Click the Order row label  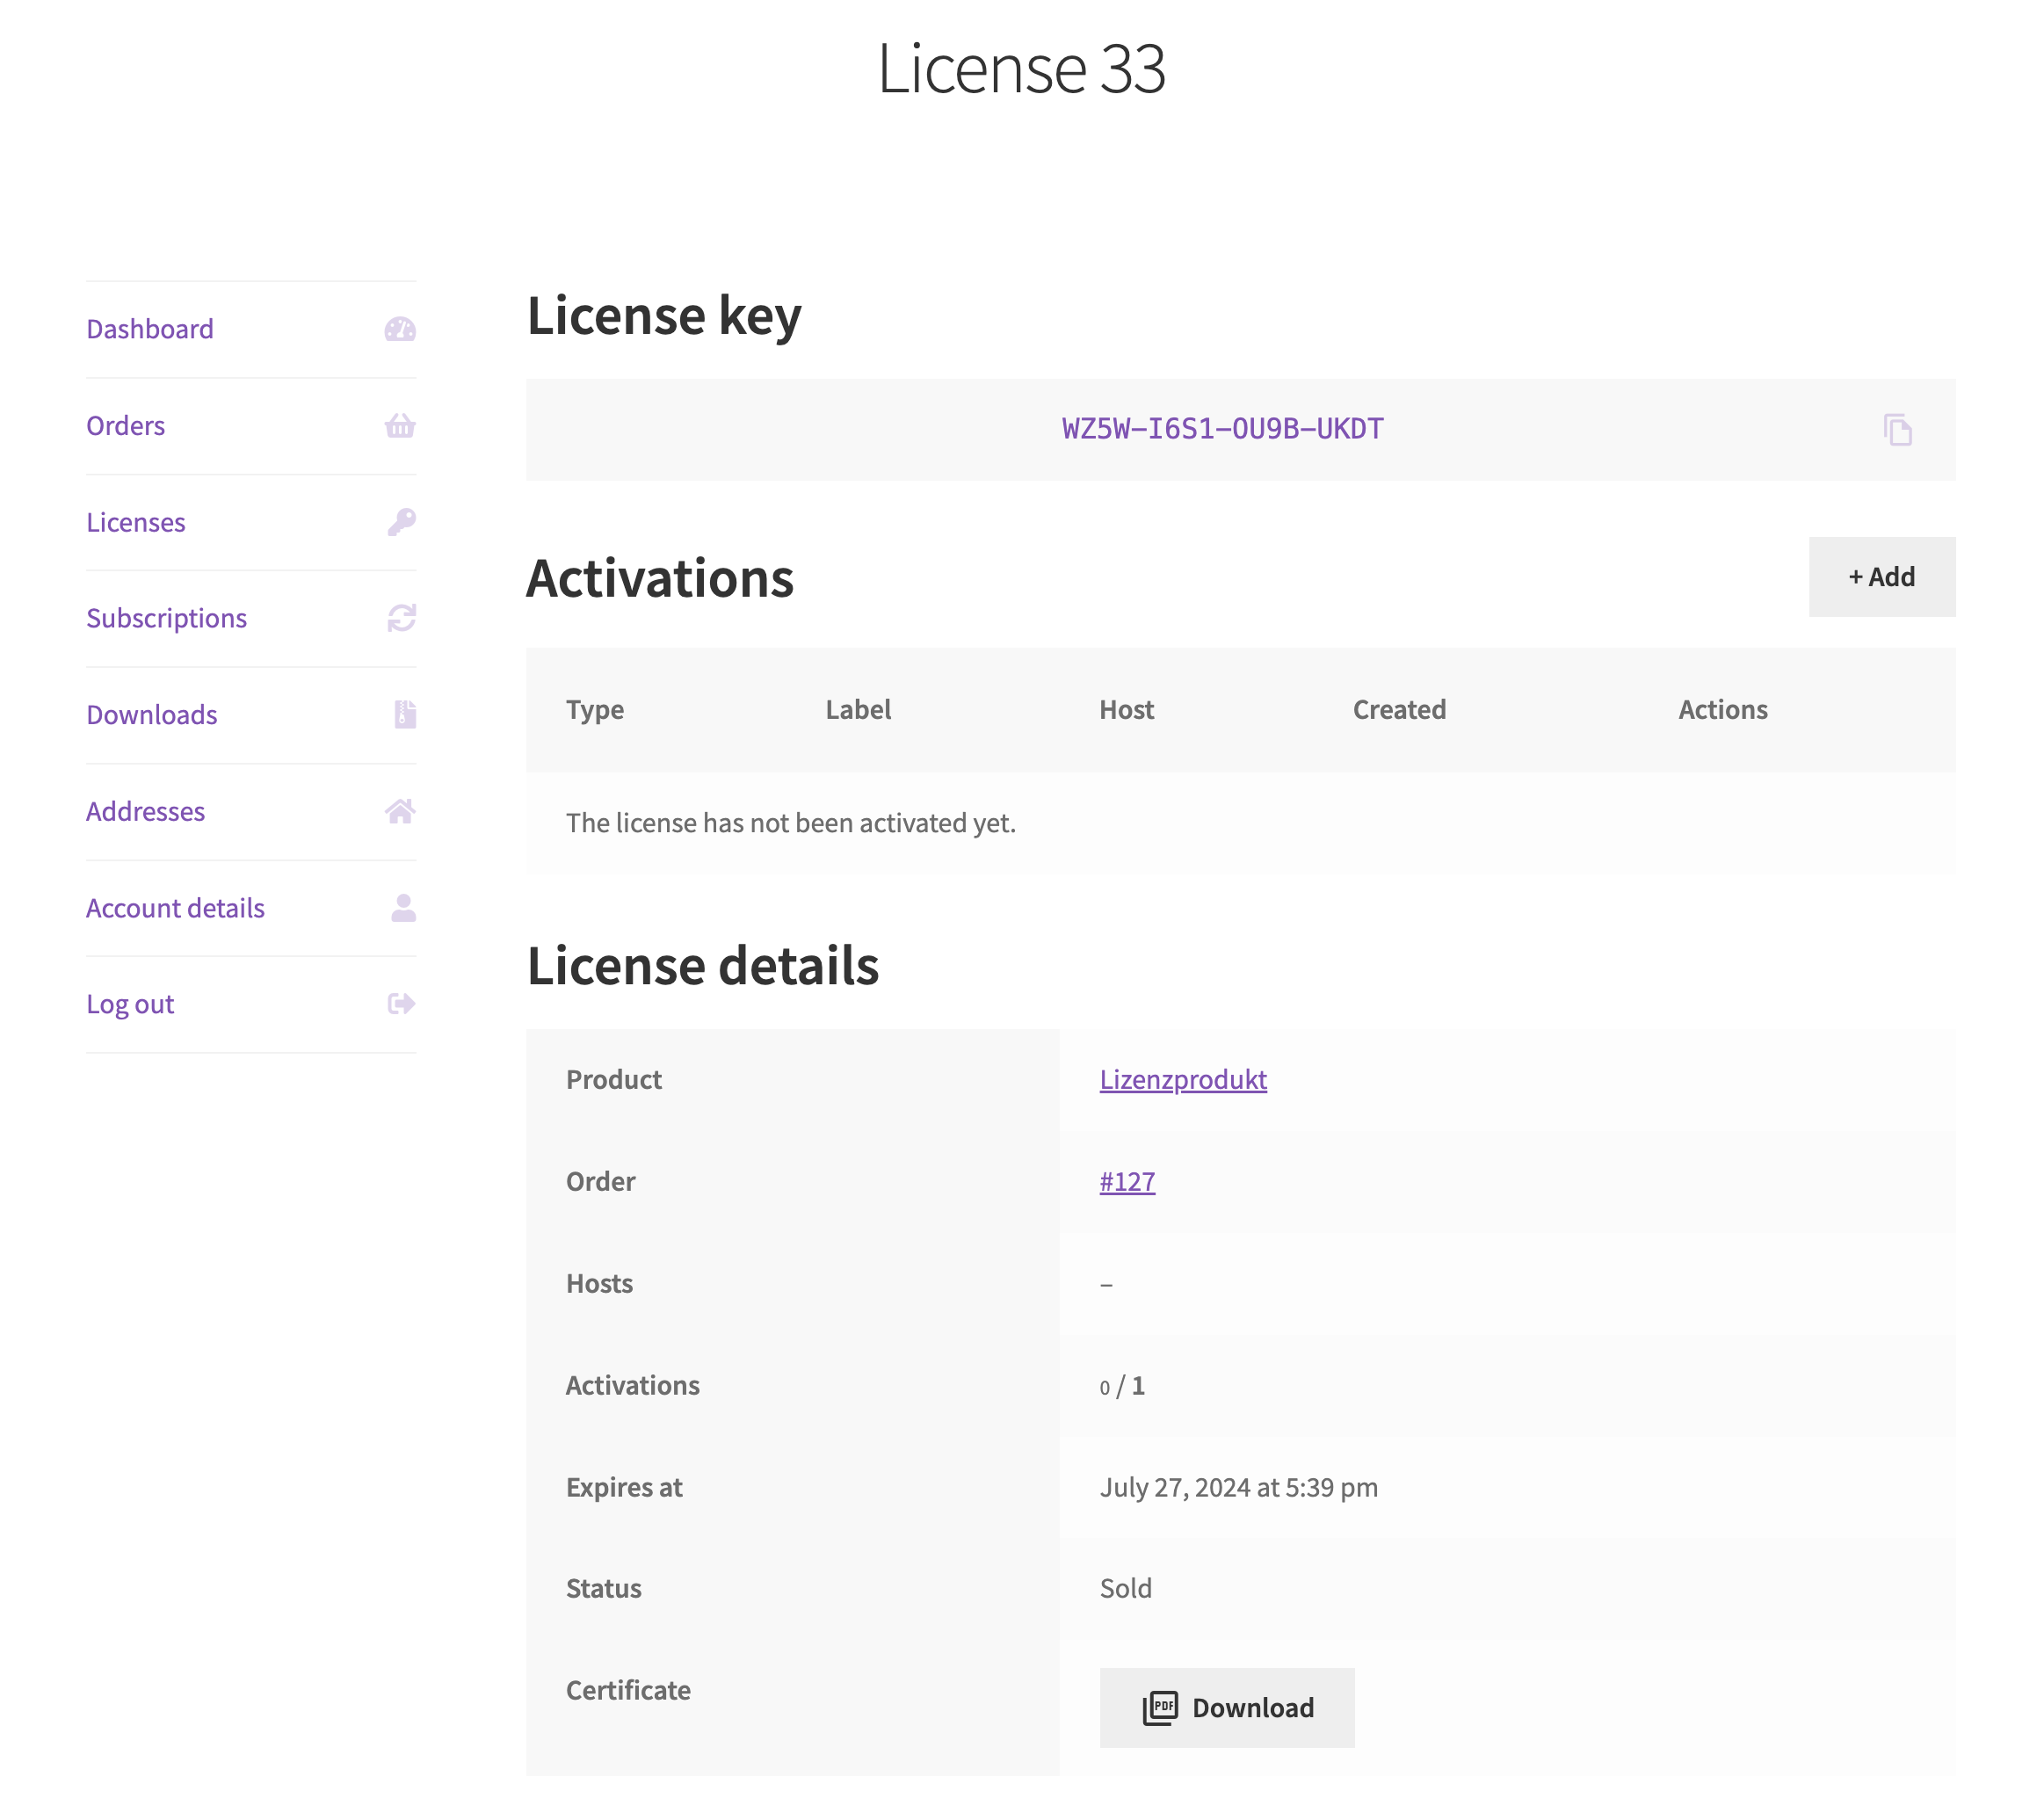pos(600,1181)
